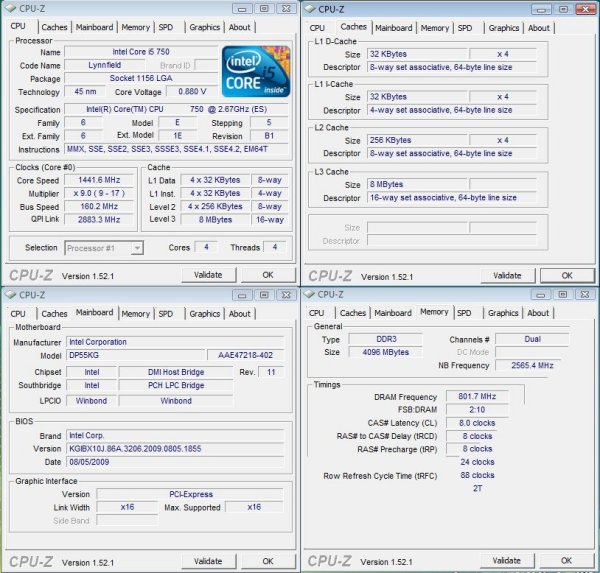Click the QPI Link 2883.3 MHz value
600x573 pixels.
(99, 220)
